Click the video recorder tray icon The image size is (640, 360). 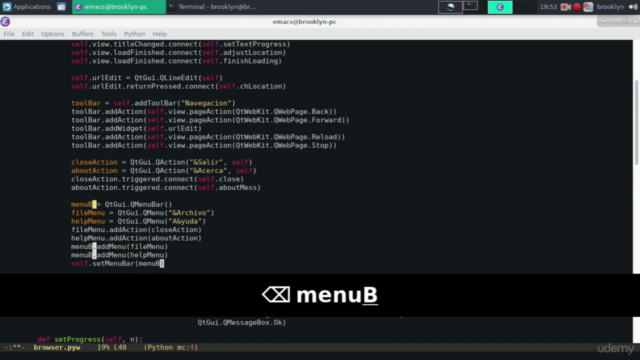tap(565, 7)
